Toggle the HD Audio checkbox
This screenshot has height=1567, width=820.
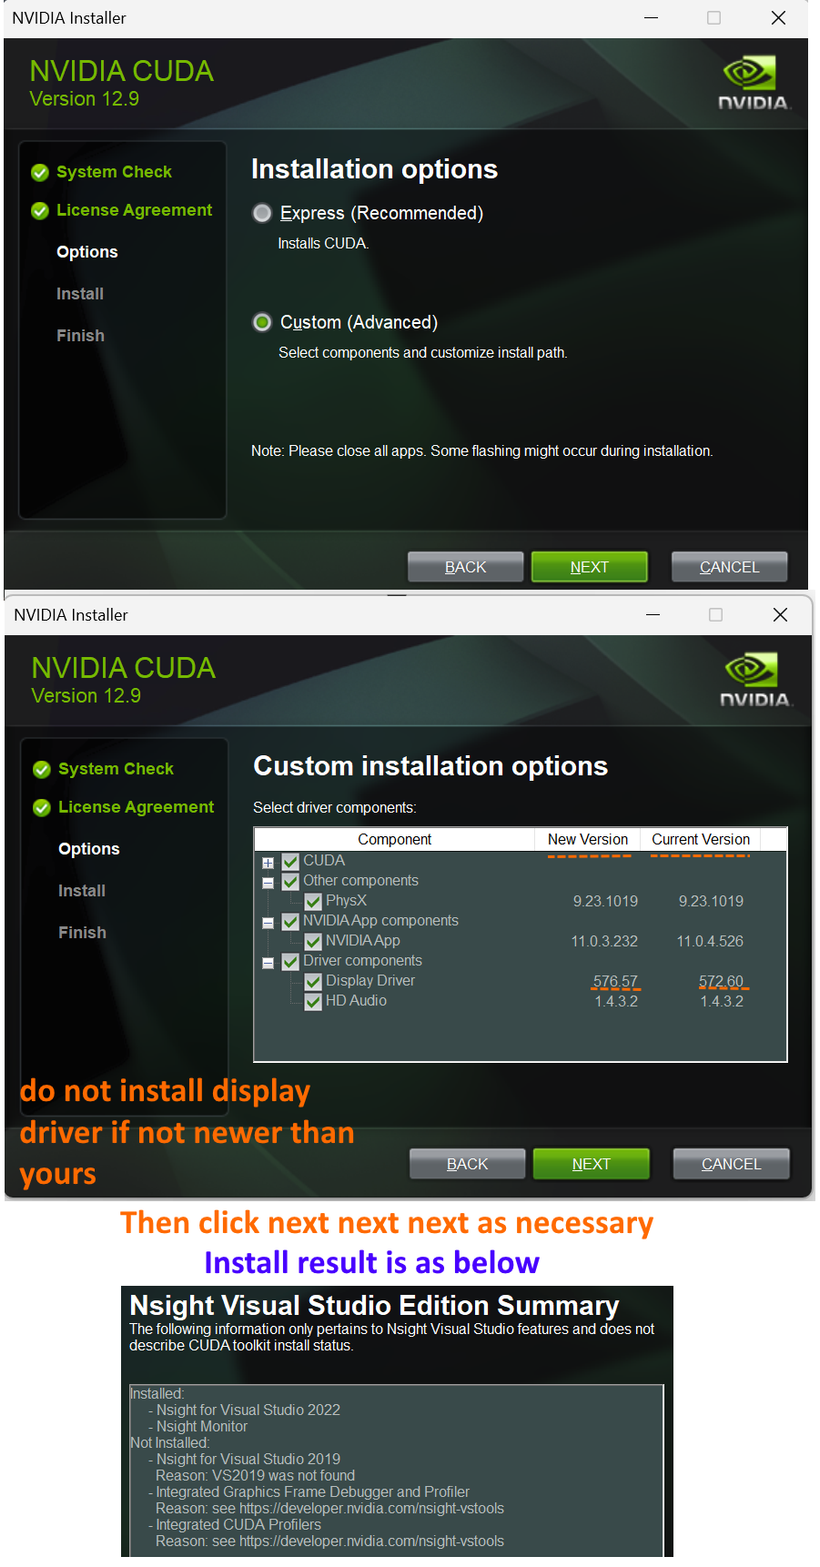(x=313, y=1001)
